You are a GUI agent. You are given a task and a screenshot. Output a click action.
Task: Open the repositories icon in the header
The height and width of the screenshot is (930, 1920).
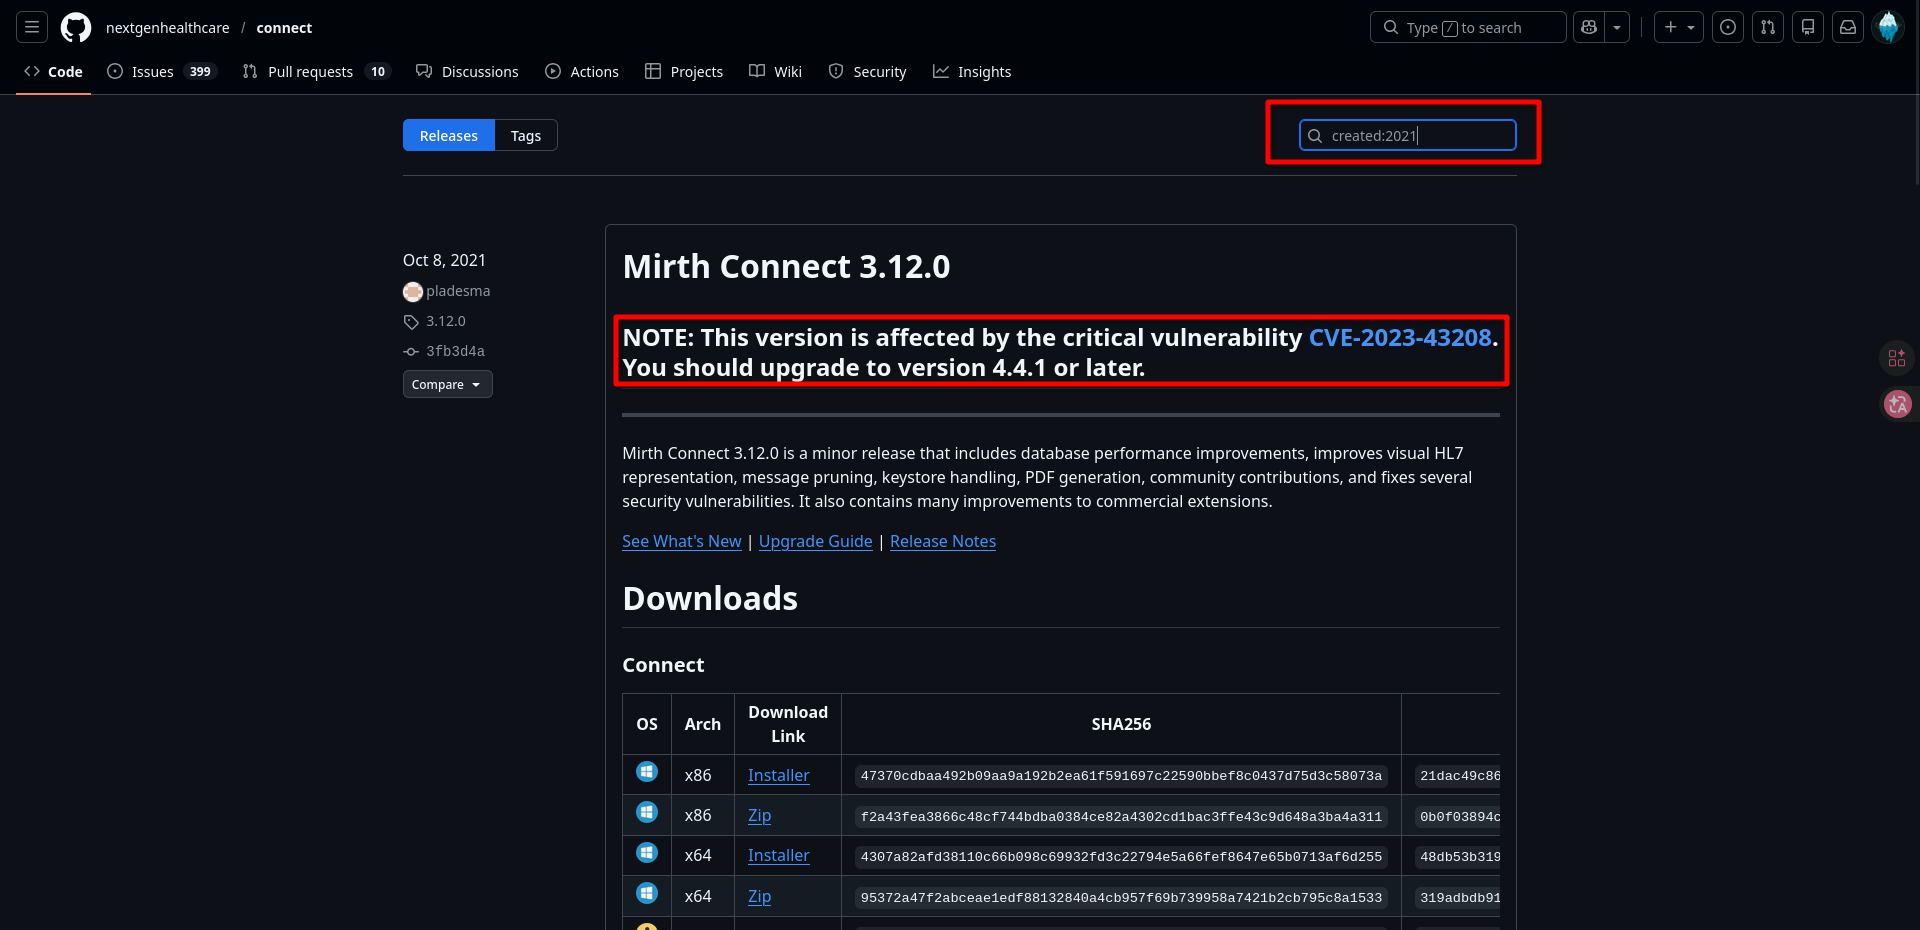[1808, 27]
